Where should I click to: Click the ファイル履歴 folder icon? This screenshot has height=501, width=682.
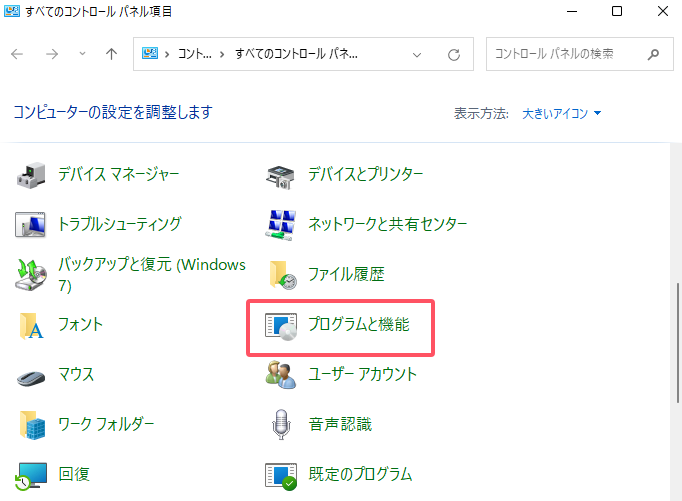click(281, 274)
